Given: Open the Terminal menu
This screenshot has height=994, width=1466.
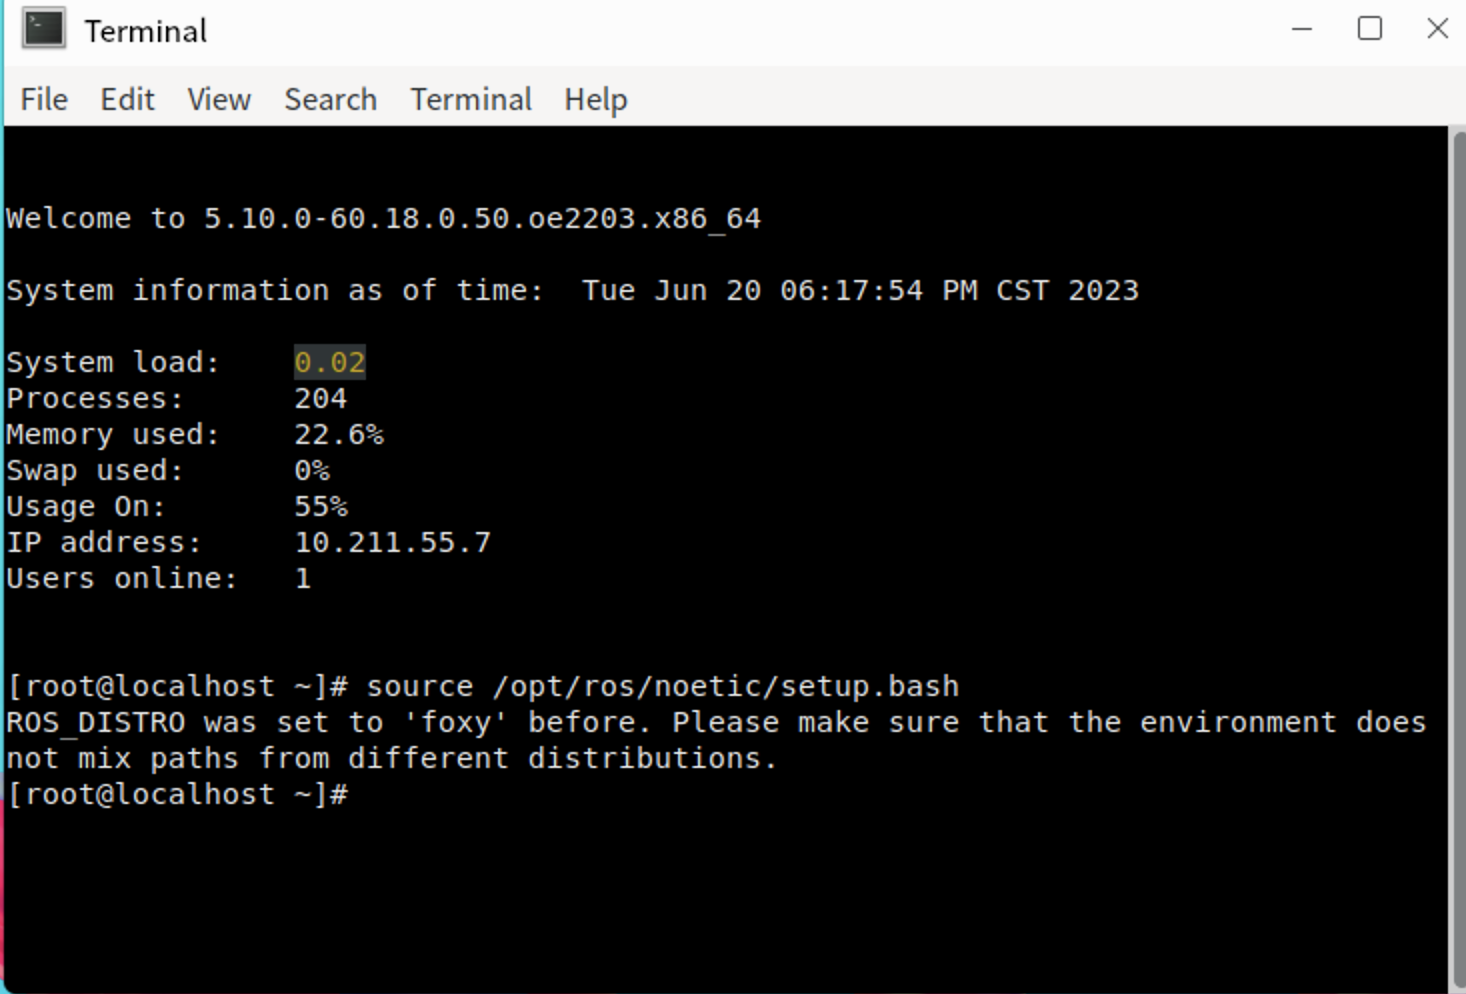Looking at the screenshot, I should tap(471, 100).
